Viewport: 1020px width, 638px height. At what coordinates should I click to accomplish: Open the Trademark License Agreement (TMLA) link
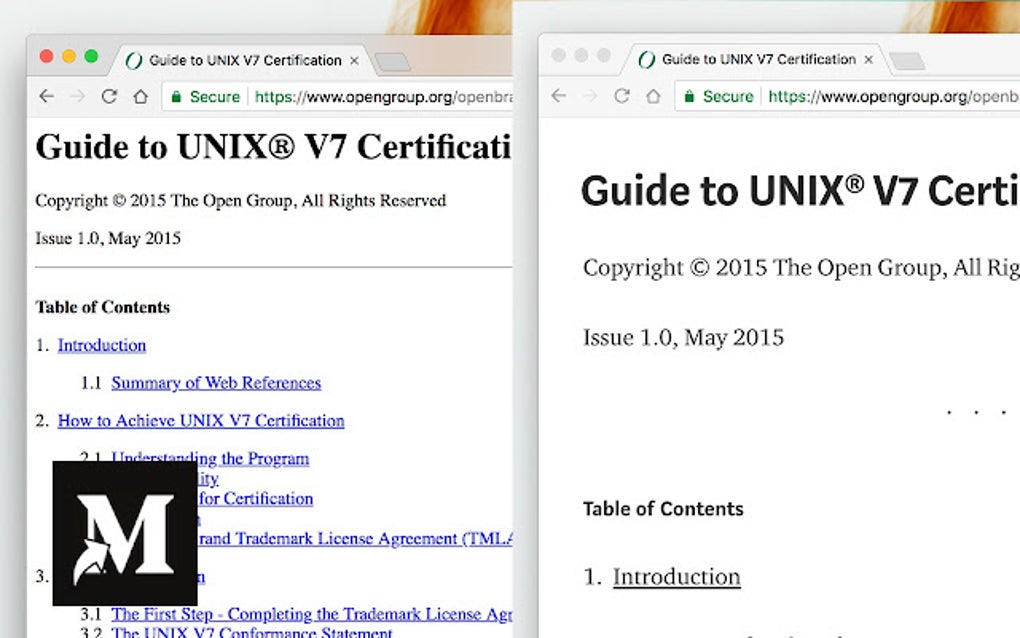[355, 538]
